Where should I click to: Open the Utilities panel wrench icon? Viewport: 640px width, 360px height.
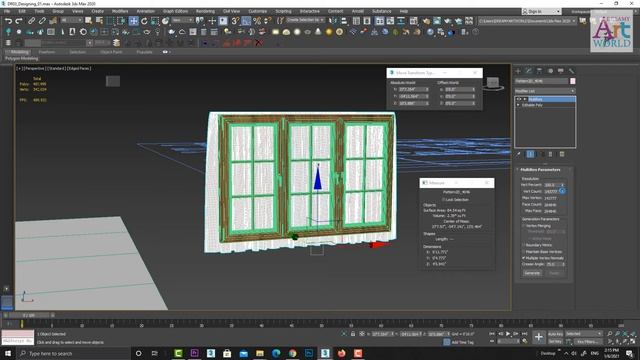571,71
